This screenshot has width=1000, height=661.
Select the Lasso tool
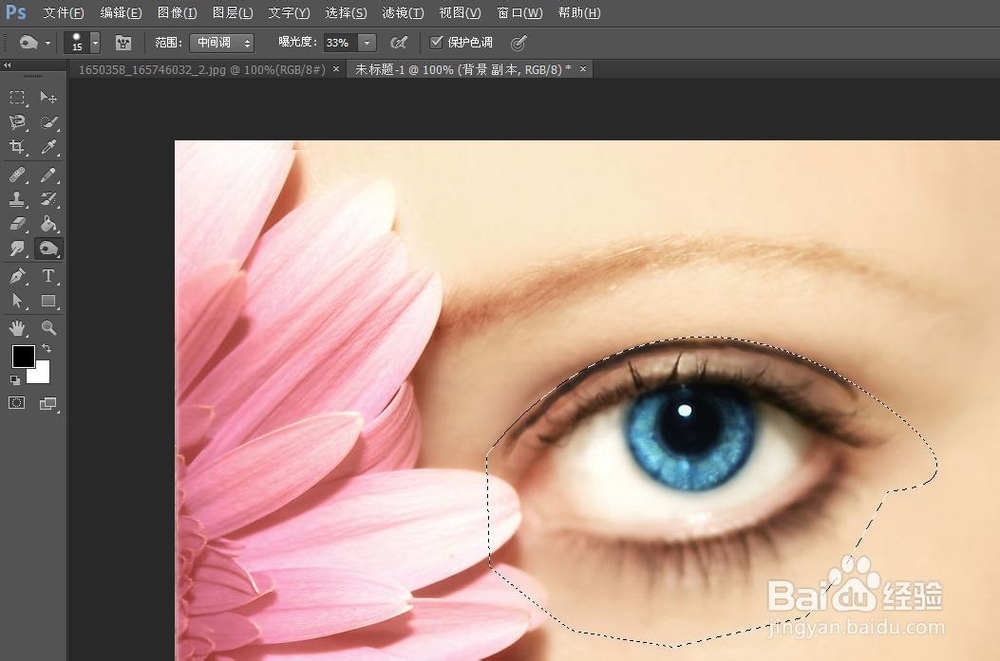click(x=16, y=122)
